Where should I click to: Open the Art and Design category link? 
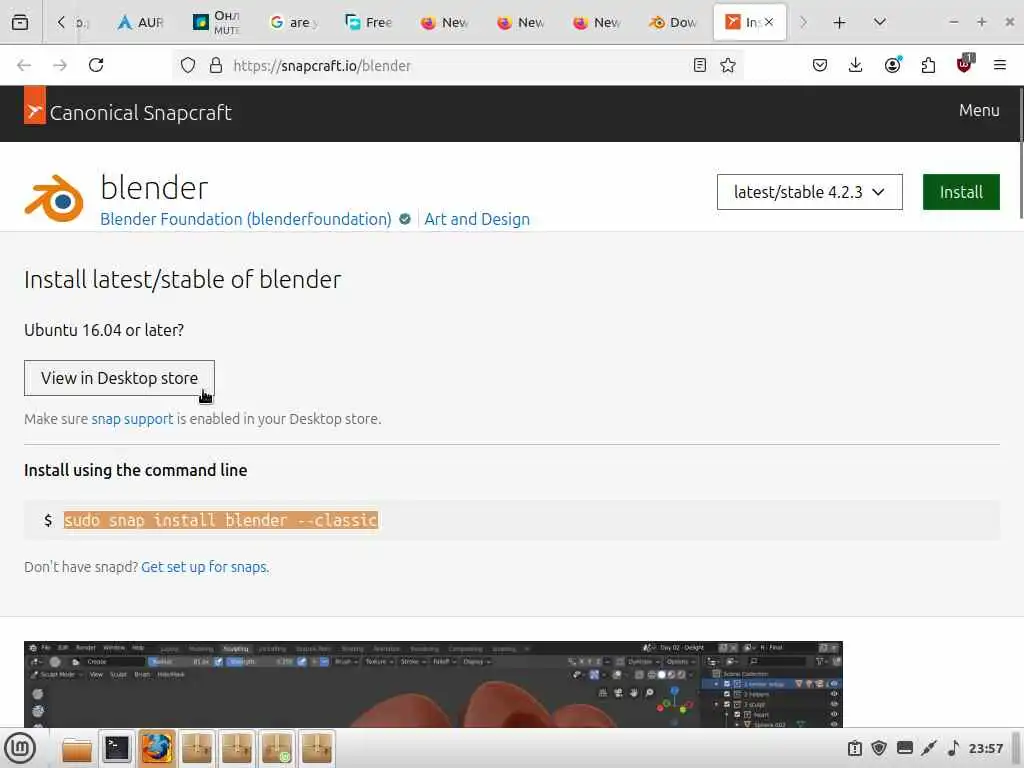[x=477, y=219]
